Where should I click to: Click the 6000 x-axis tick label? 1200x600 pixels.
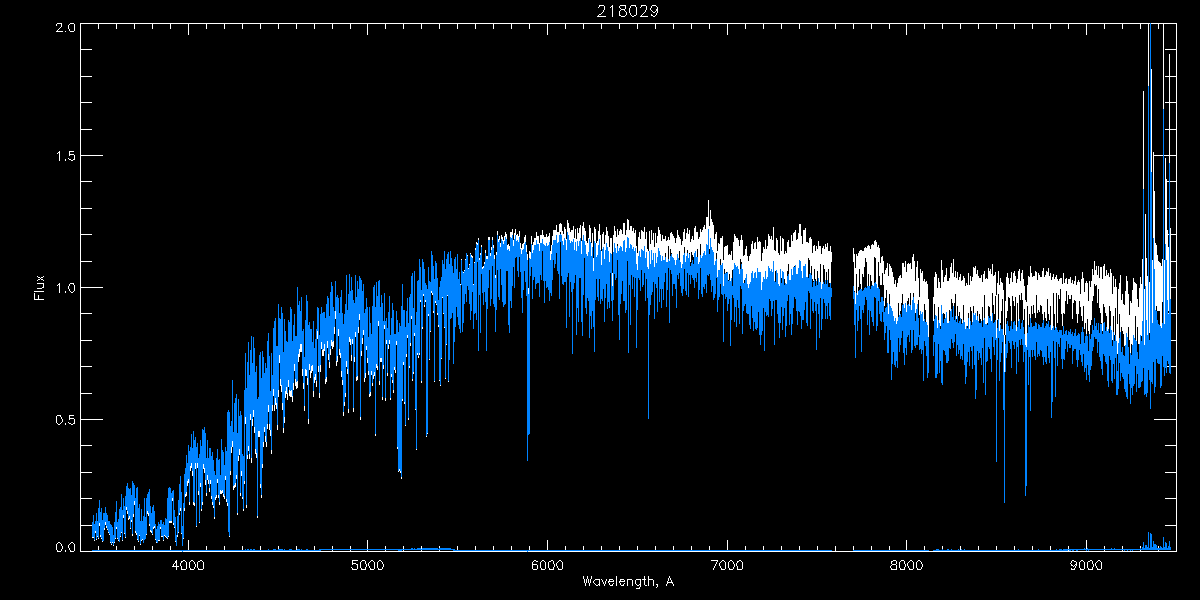click(547, 565)
